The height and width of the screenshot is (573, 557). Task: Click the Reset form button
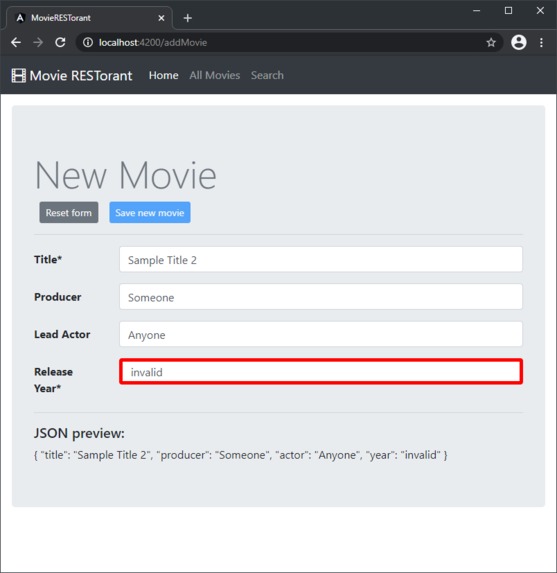pos(69,213)
